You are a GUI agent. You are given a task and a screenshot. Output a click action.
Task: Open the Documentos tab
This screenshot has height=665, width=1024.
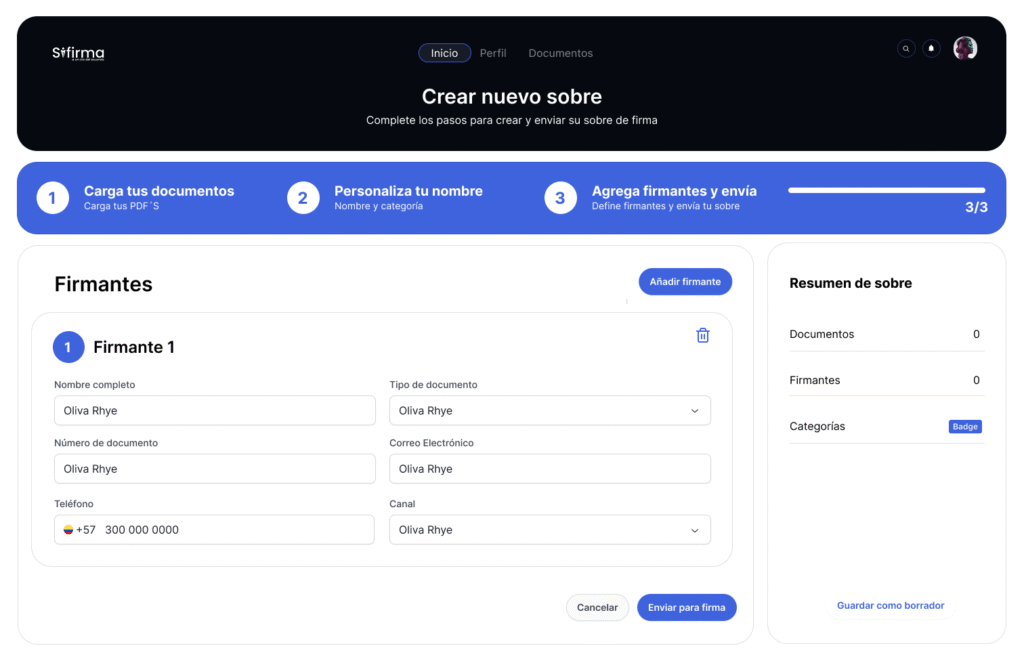click(x=560, y=53)
